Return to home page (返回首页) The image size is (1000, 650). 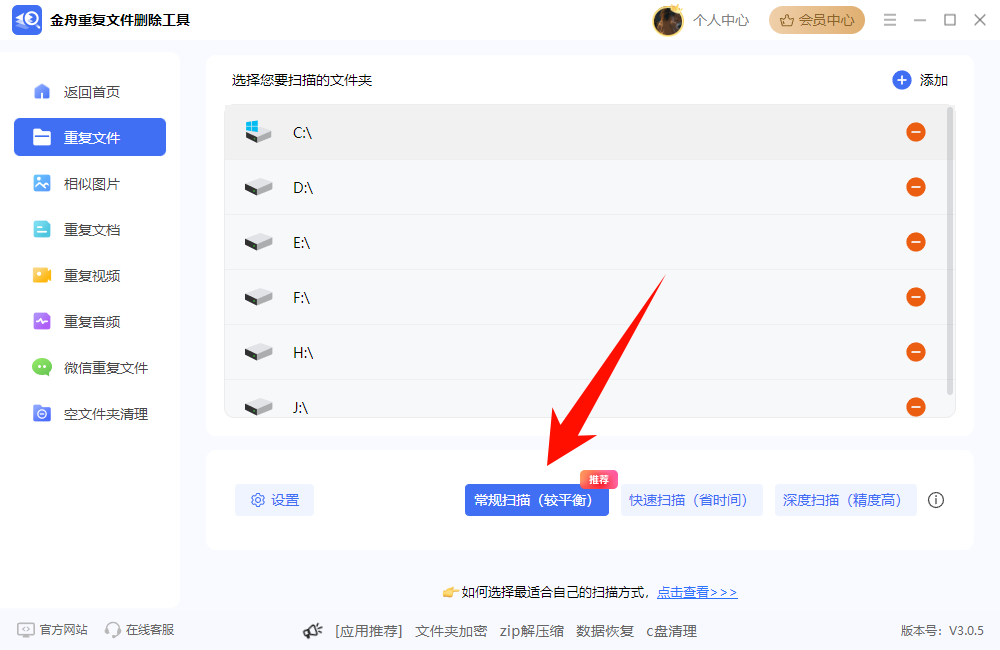click(x=90, y=92)
